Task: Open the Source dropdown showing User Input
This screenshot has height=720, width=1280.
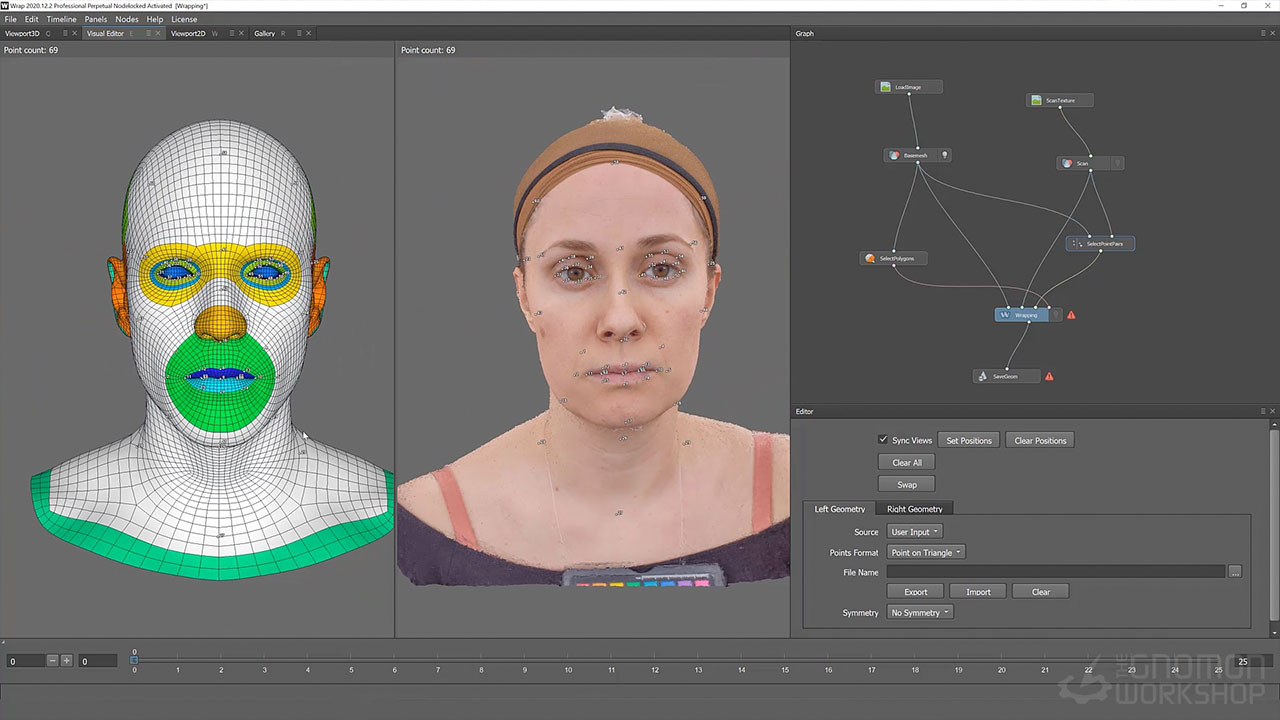Action: pos(915,532)
